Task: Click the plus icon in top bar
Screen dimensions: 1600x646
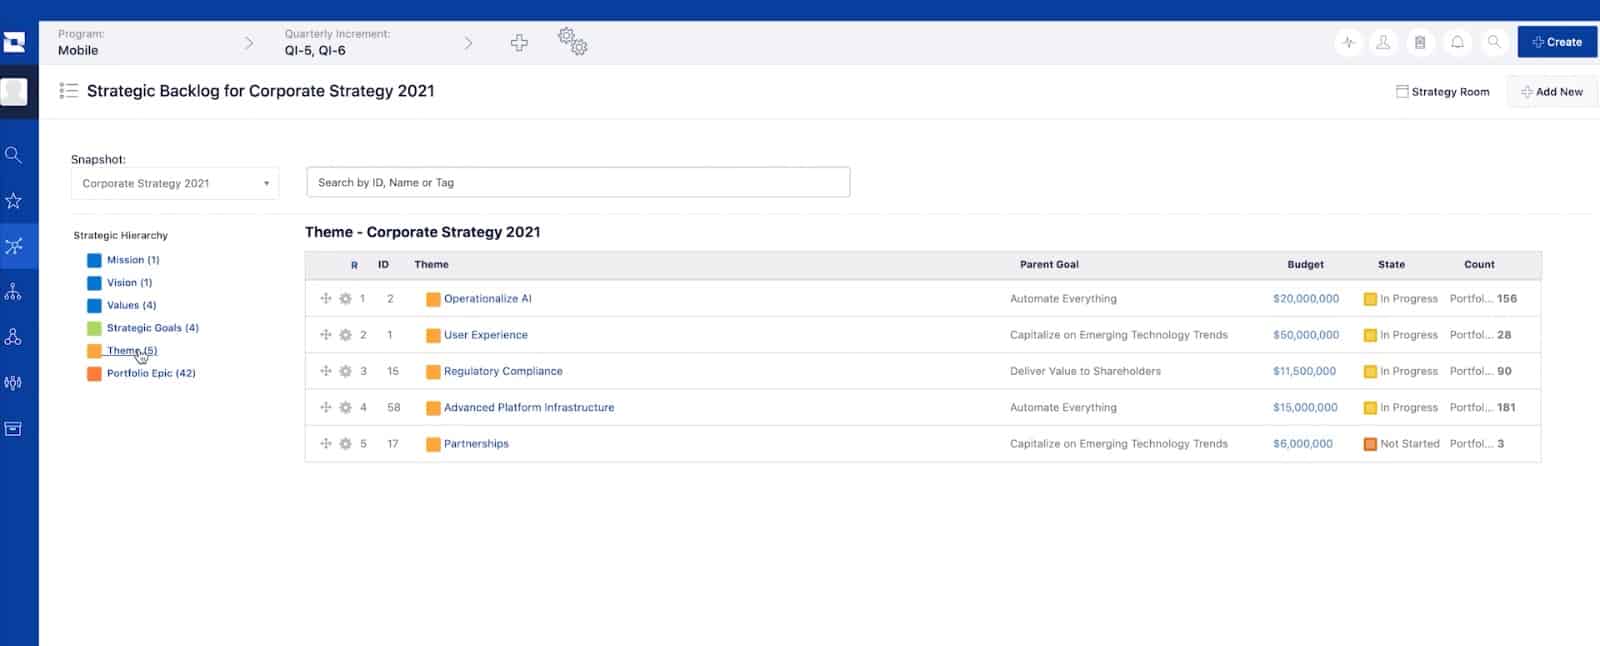Action: tap(519, 43)
